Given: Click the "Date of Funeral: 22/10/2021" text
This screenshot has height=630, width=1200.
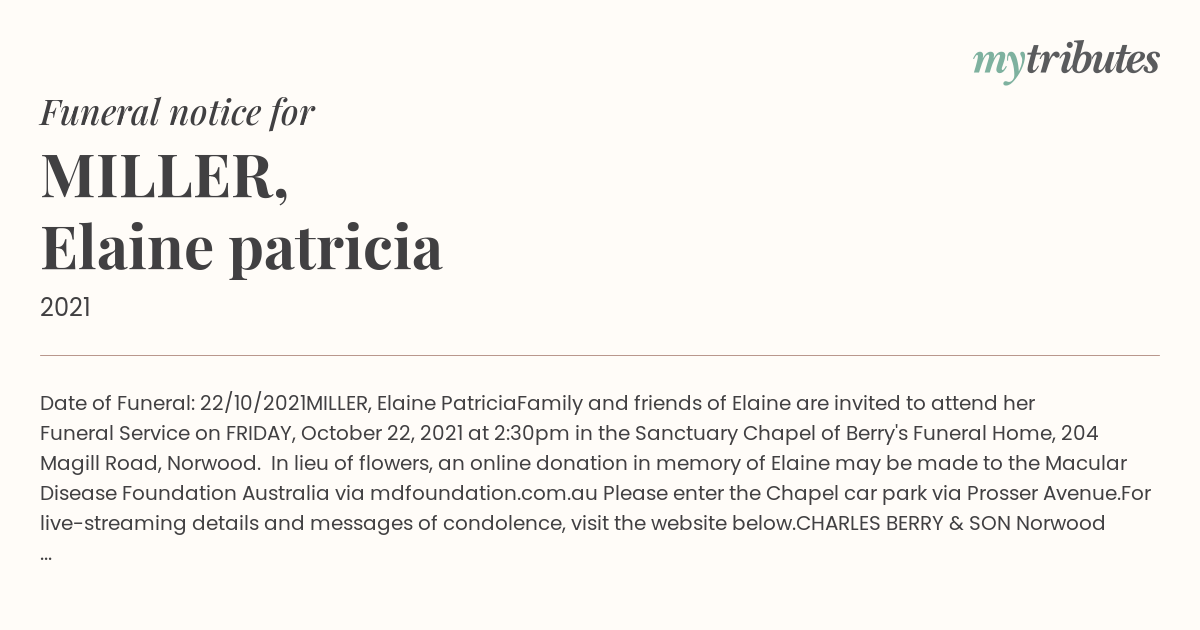Looking at the screenshot, I should point(173,404).
